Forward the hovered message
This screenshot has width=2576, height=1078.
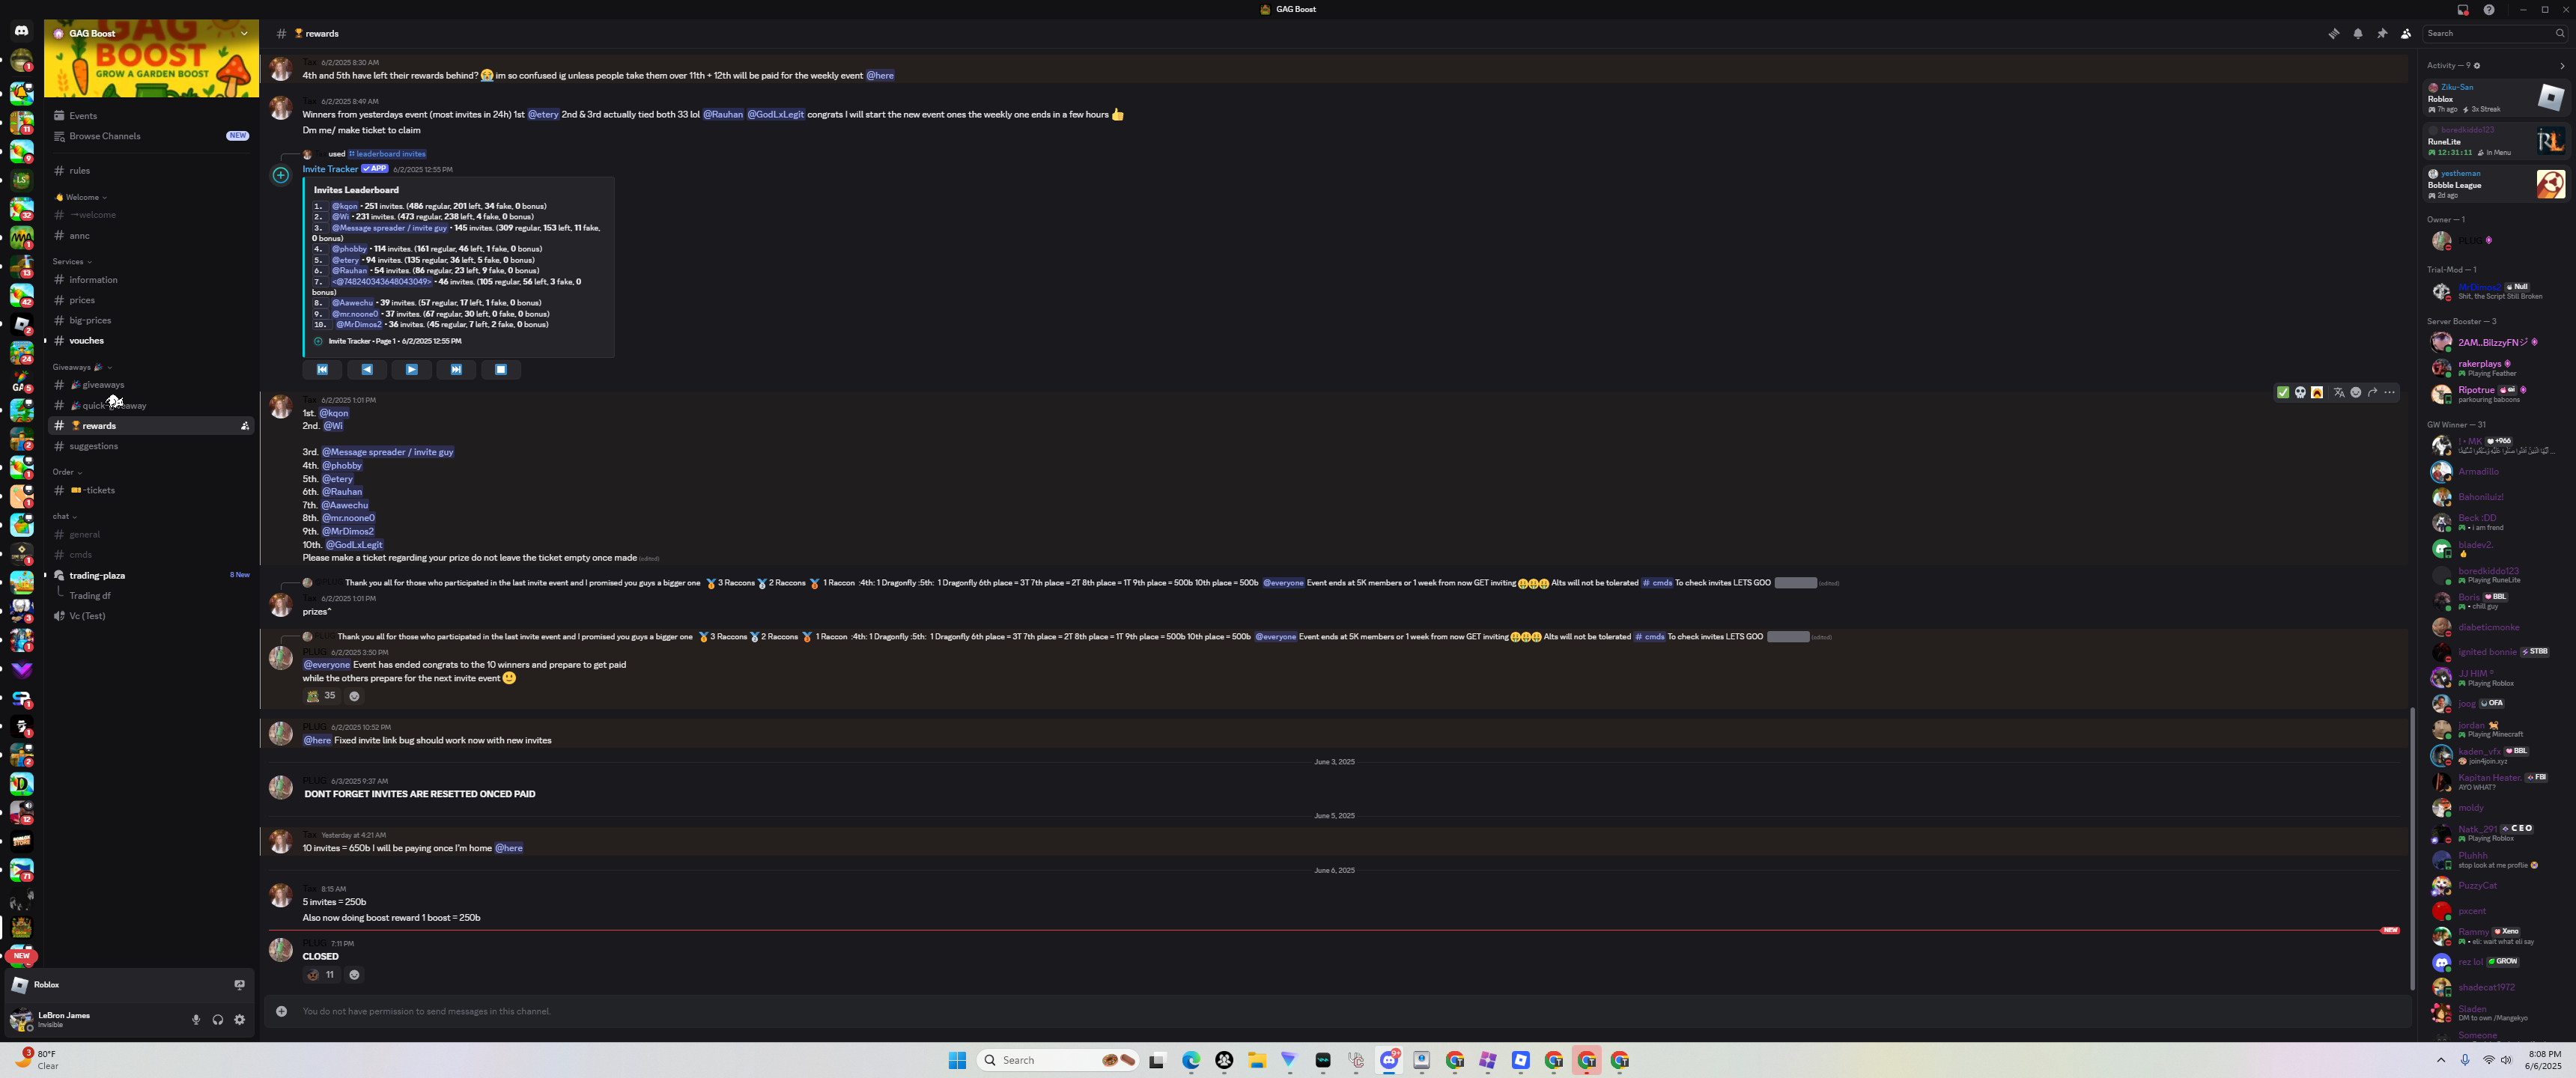tap(2373, 393)
